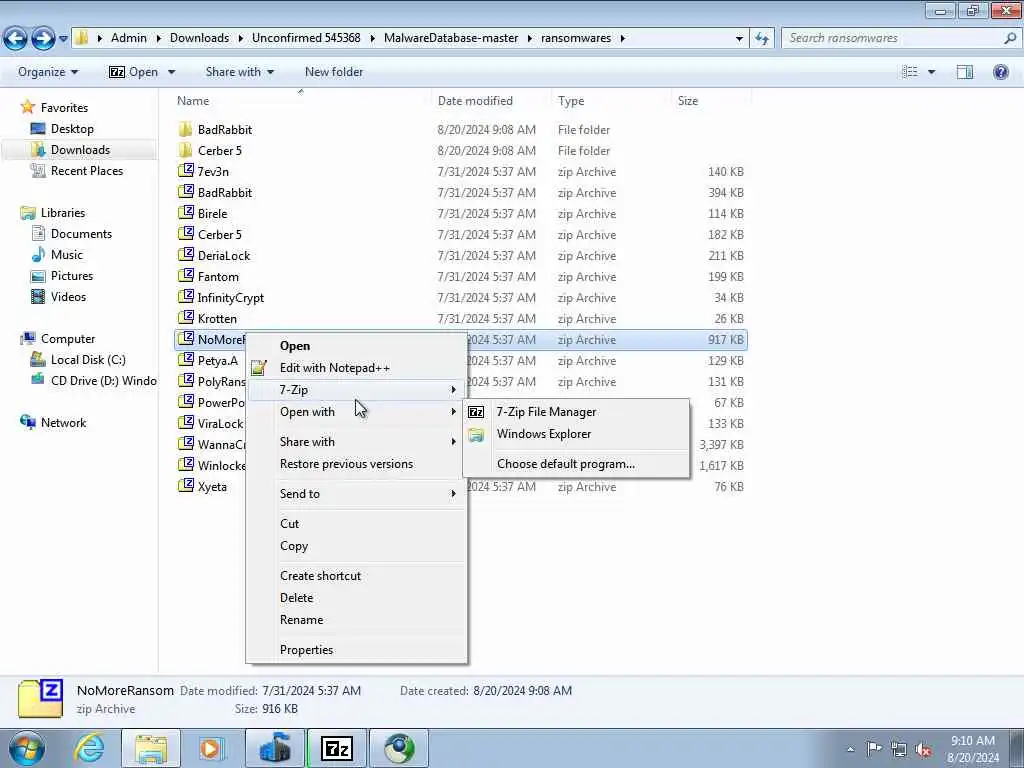Click the 7z icon in Open toolbar button
1024x768 pixels.
[117, 72]
